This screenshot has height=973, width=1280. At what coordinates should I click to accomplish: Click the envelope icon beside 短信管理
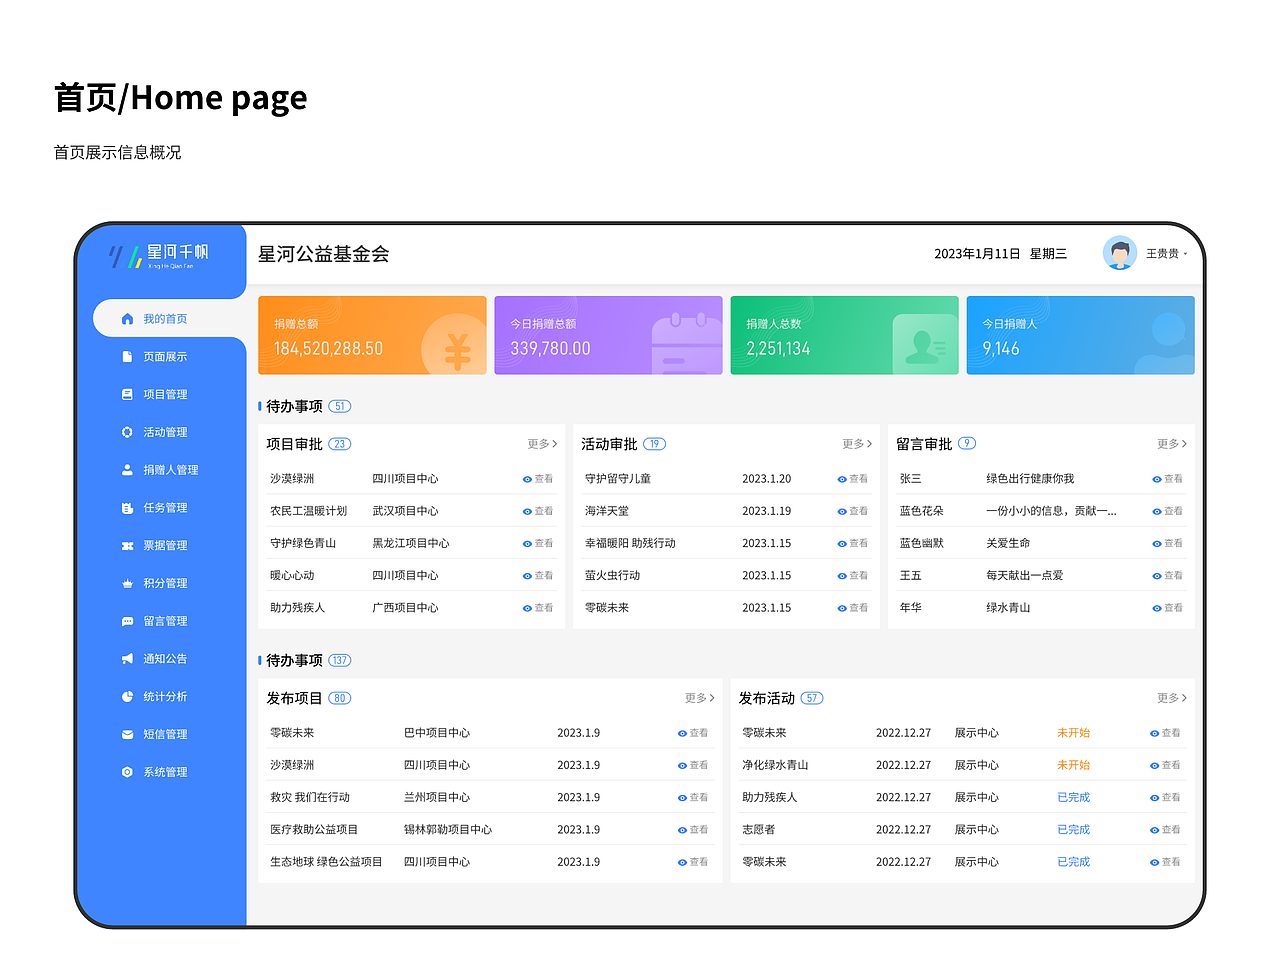click(127, 735)
